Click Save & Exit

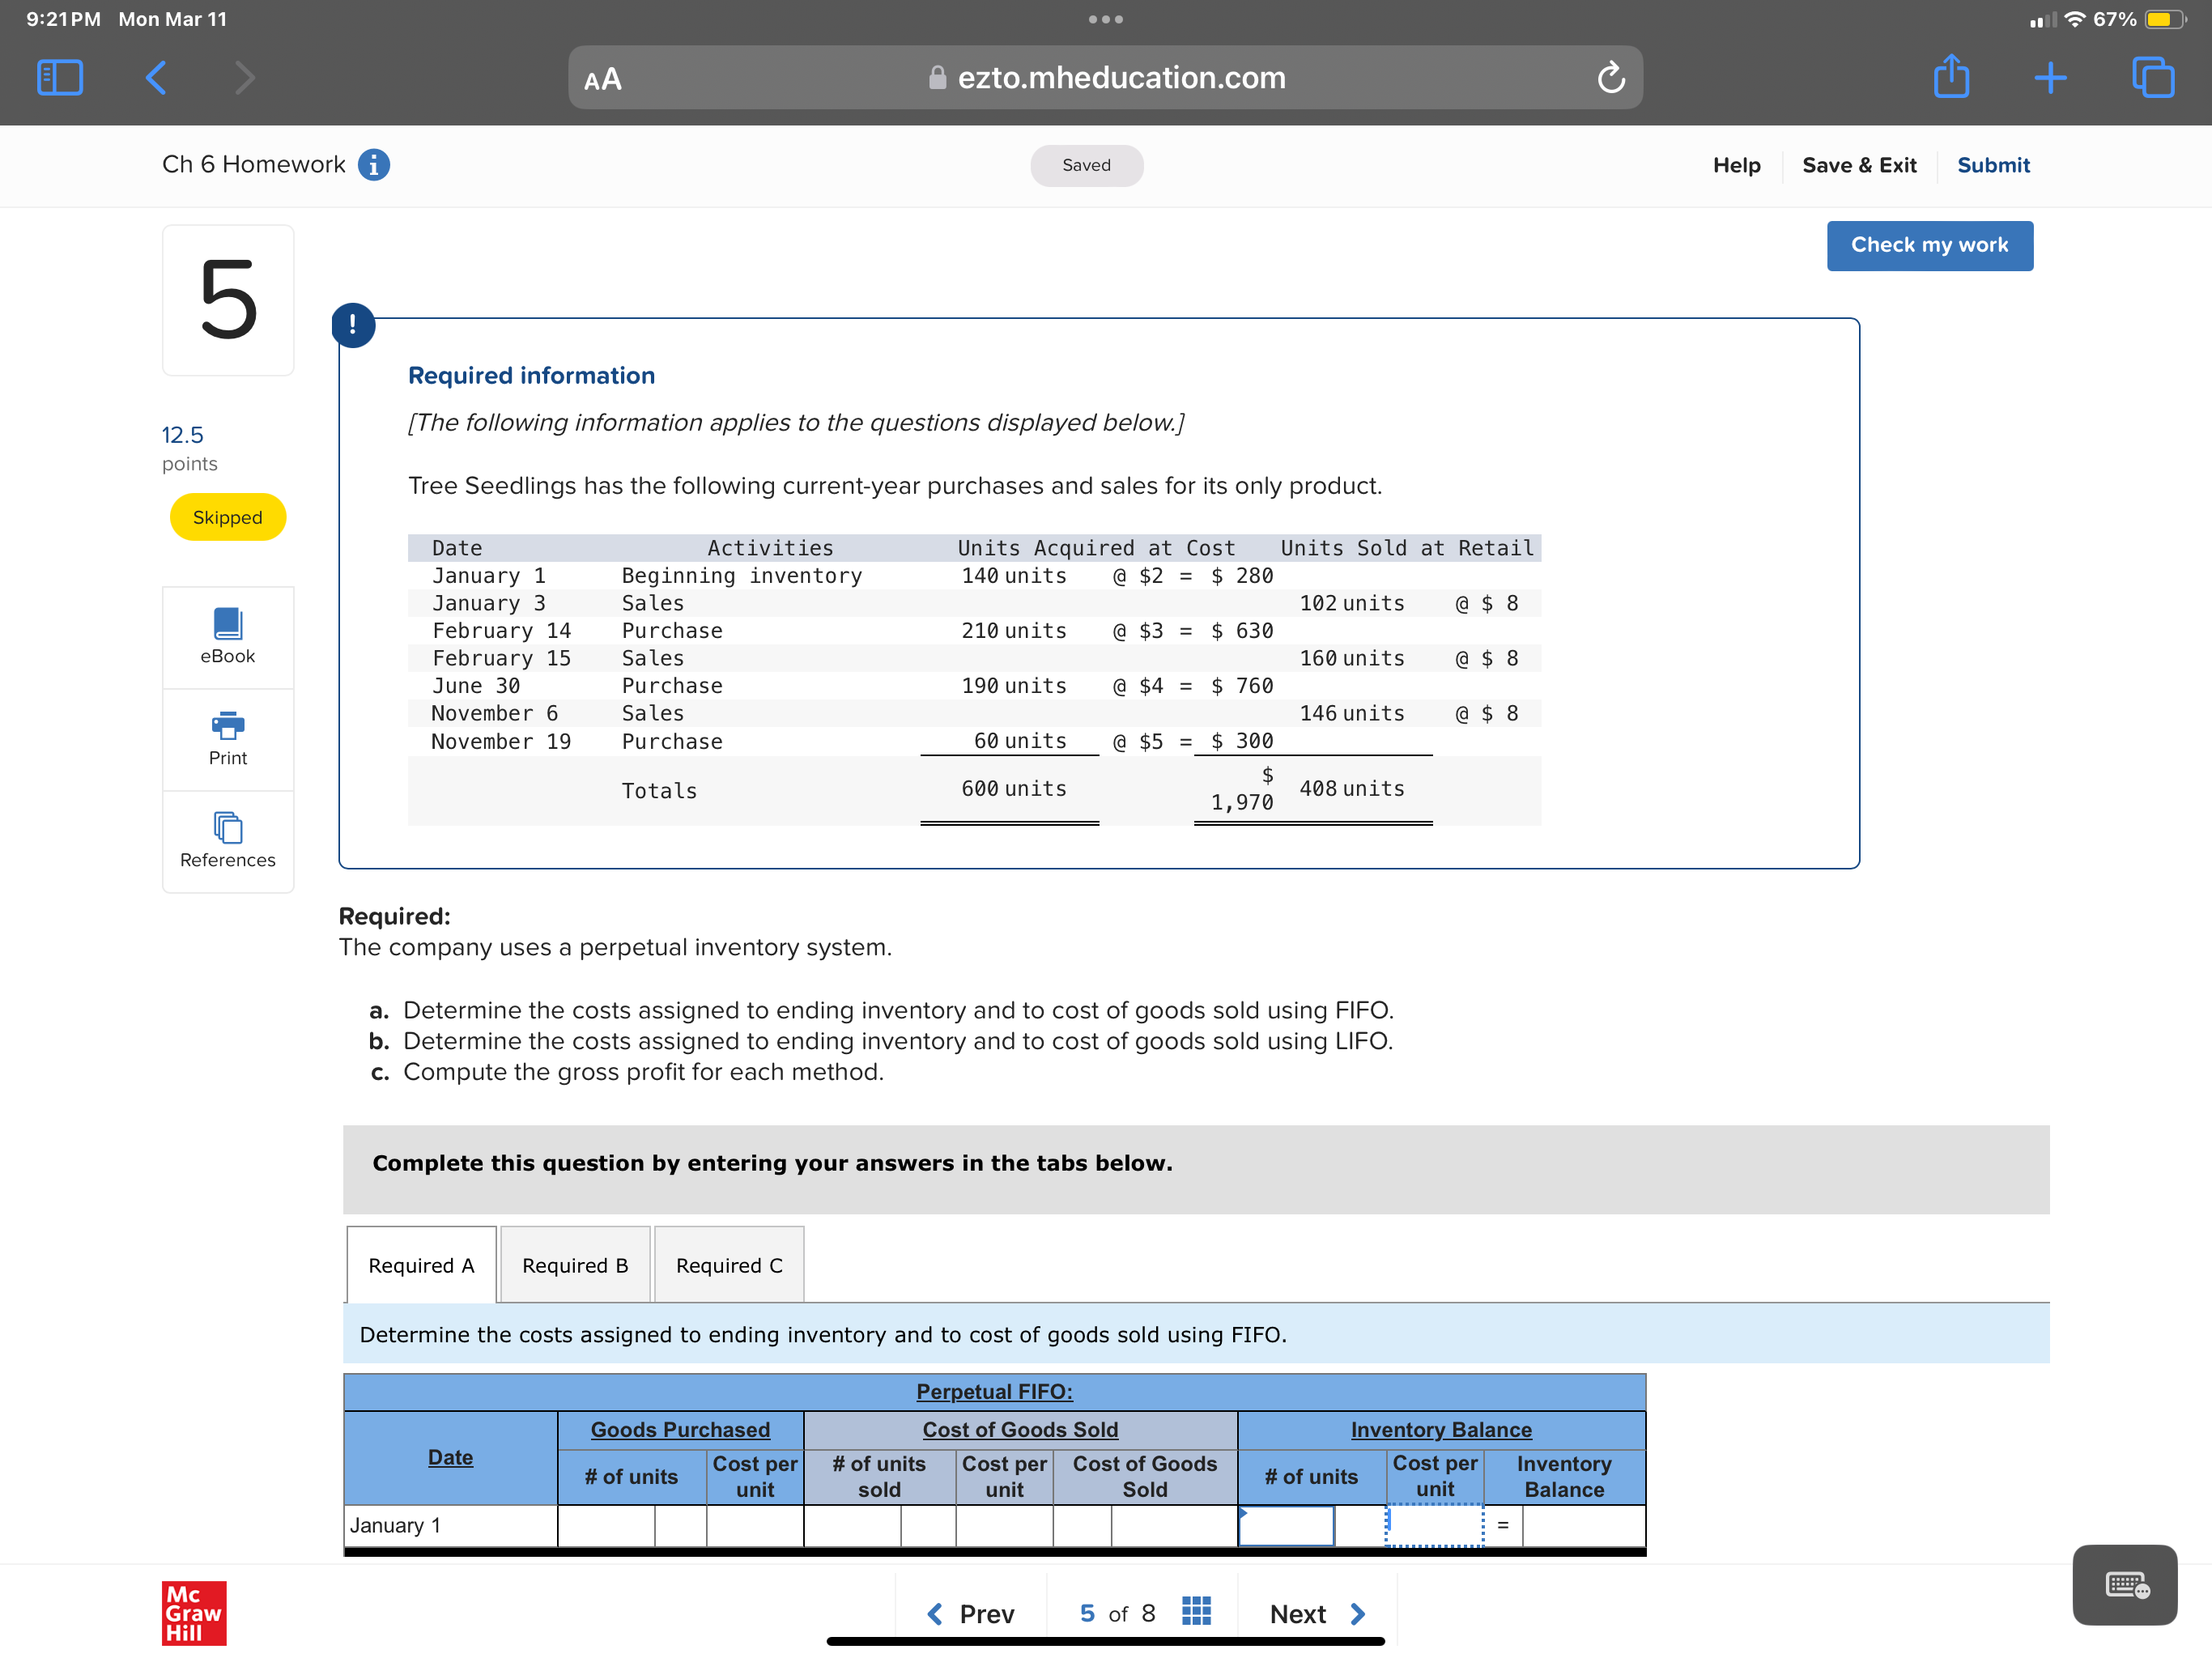[1858, 165]
